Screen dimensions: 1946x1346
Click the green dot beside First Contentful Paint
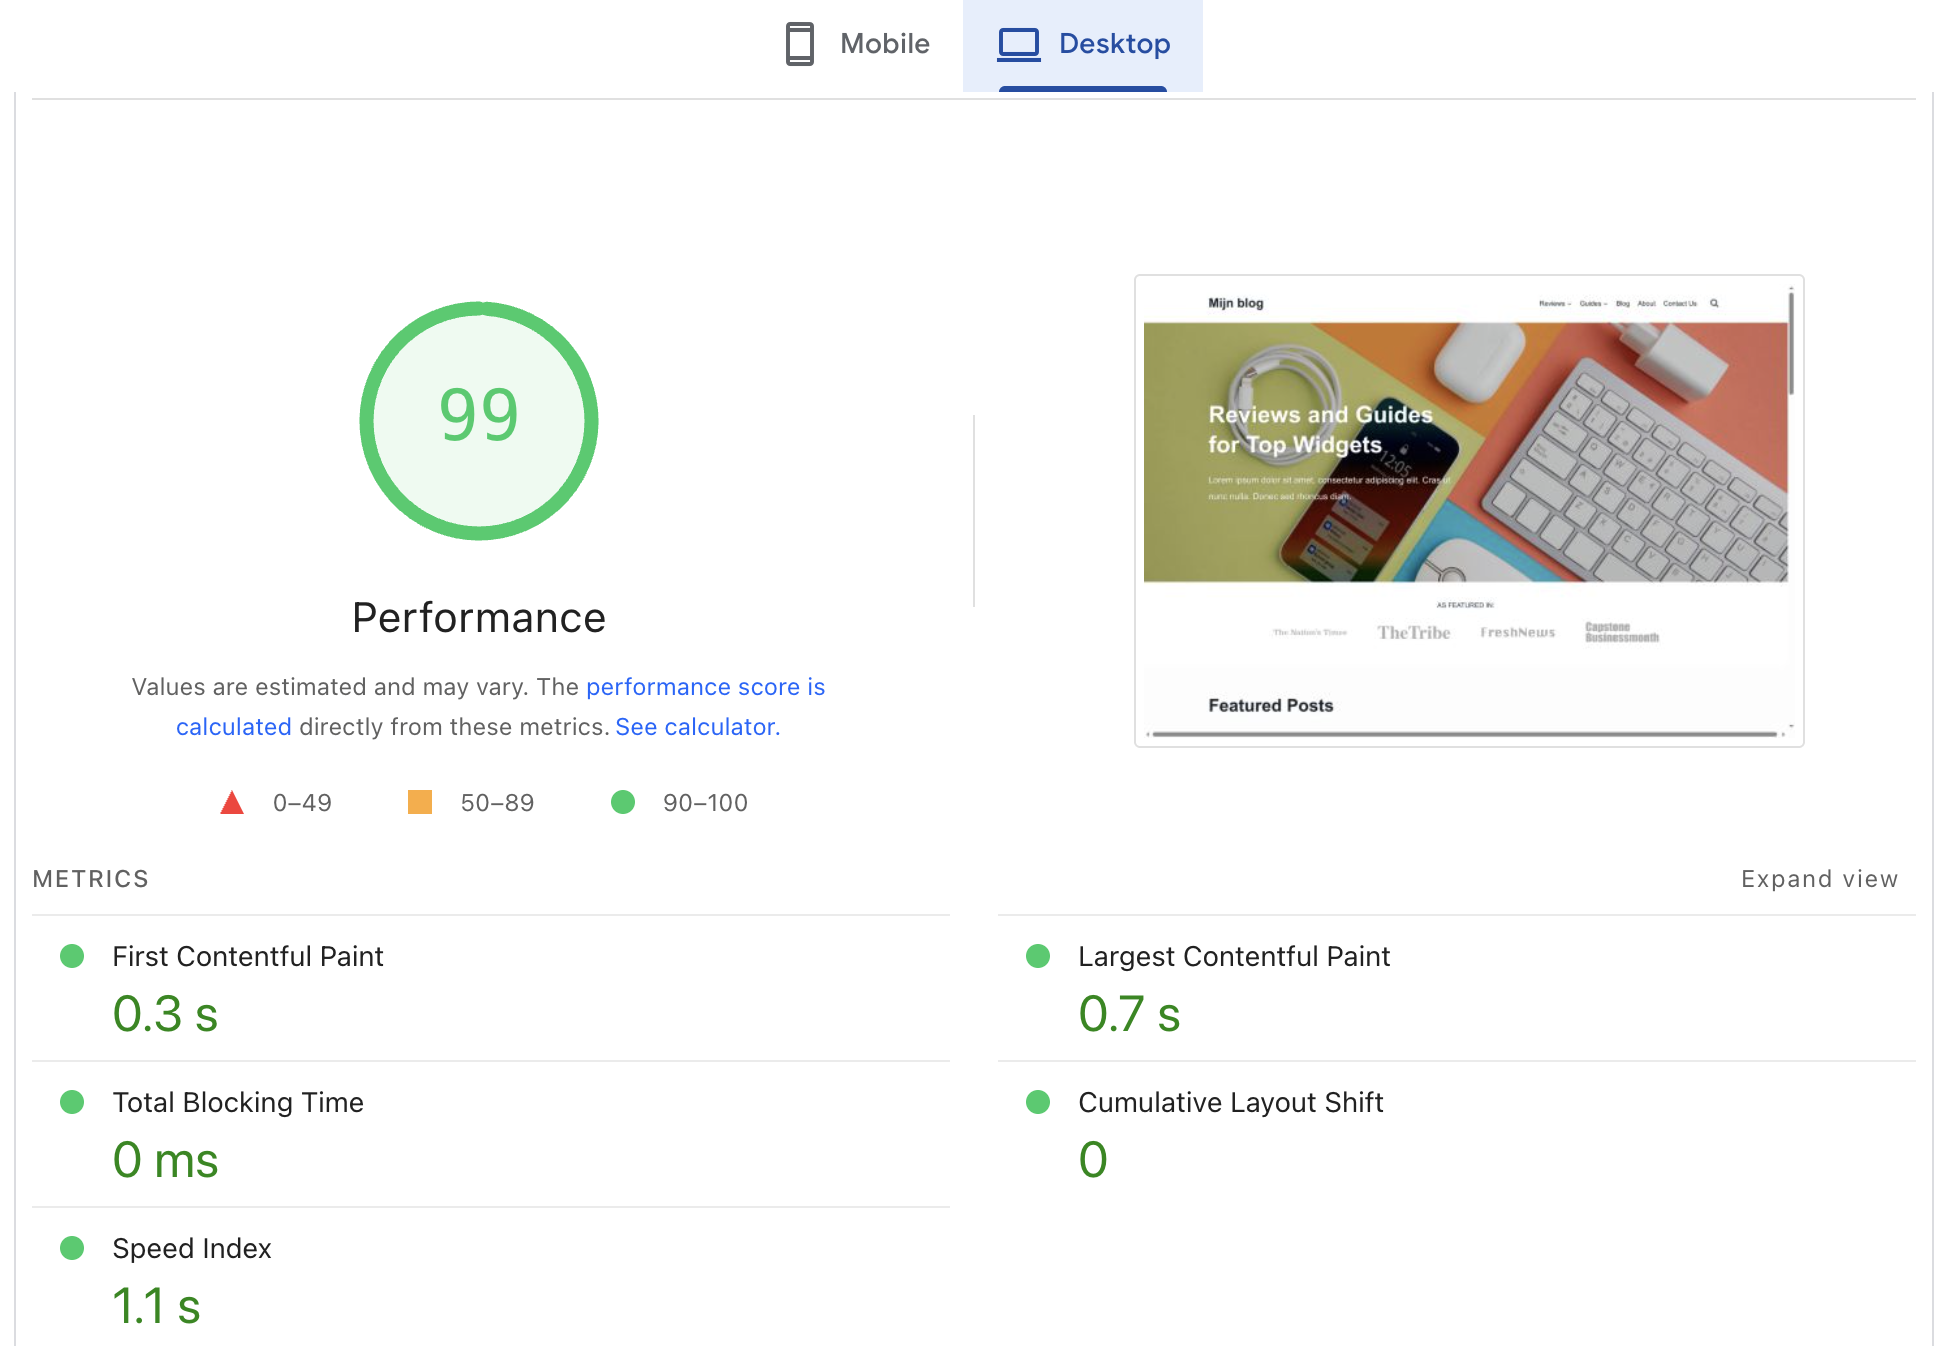tap(72, 956)
